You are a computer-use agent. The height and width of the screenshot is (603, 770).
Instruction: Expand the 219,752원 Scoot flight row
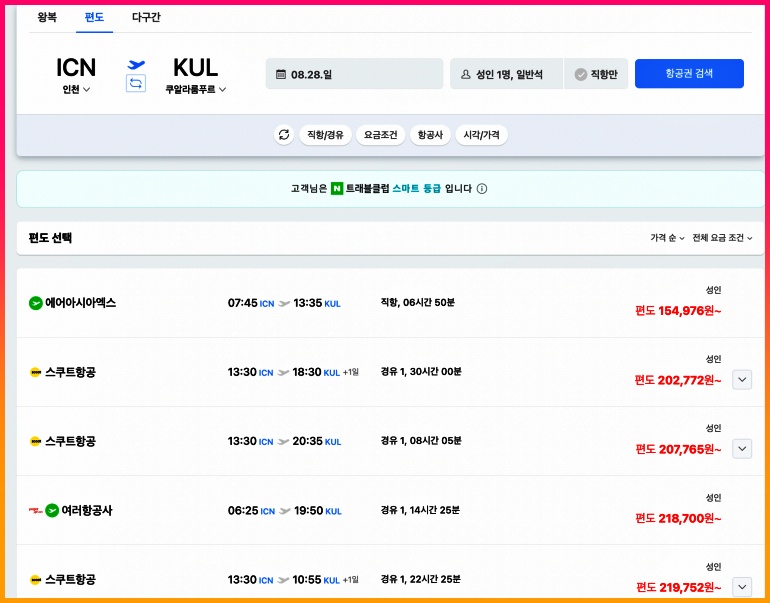point(742,587)
